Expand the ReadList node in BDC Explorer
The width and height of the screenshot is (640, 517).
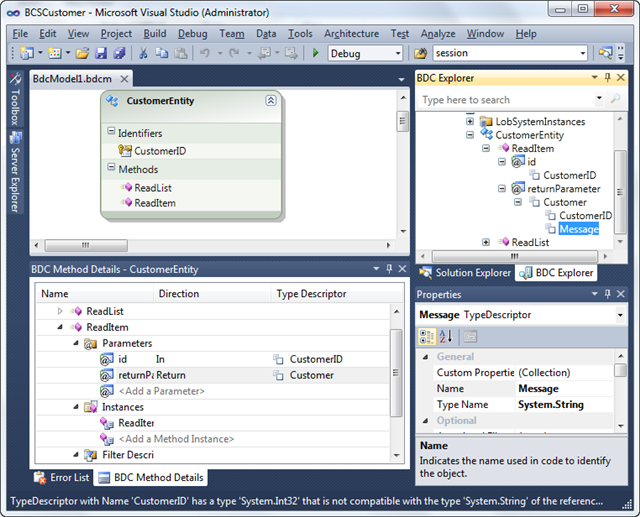pyautogui.click(x=486, y=242)
